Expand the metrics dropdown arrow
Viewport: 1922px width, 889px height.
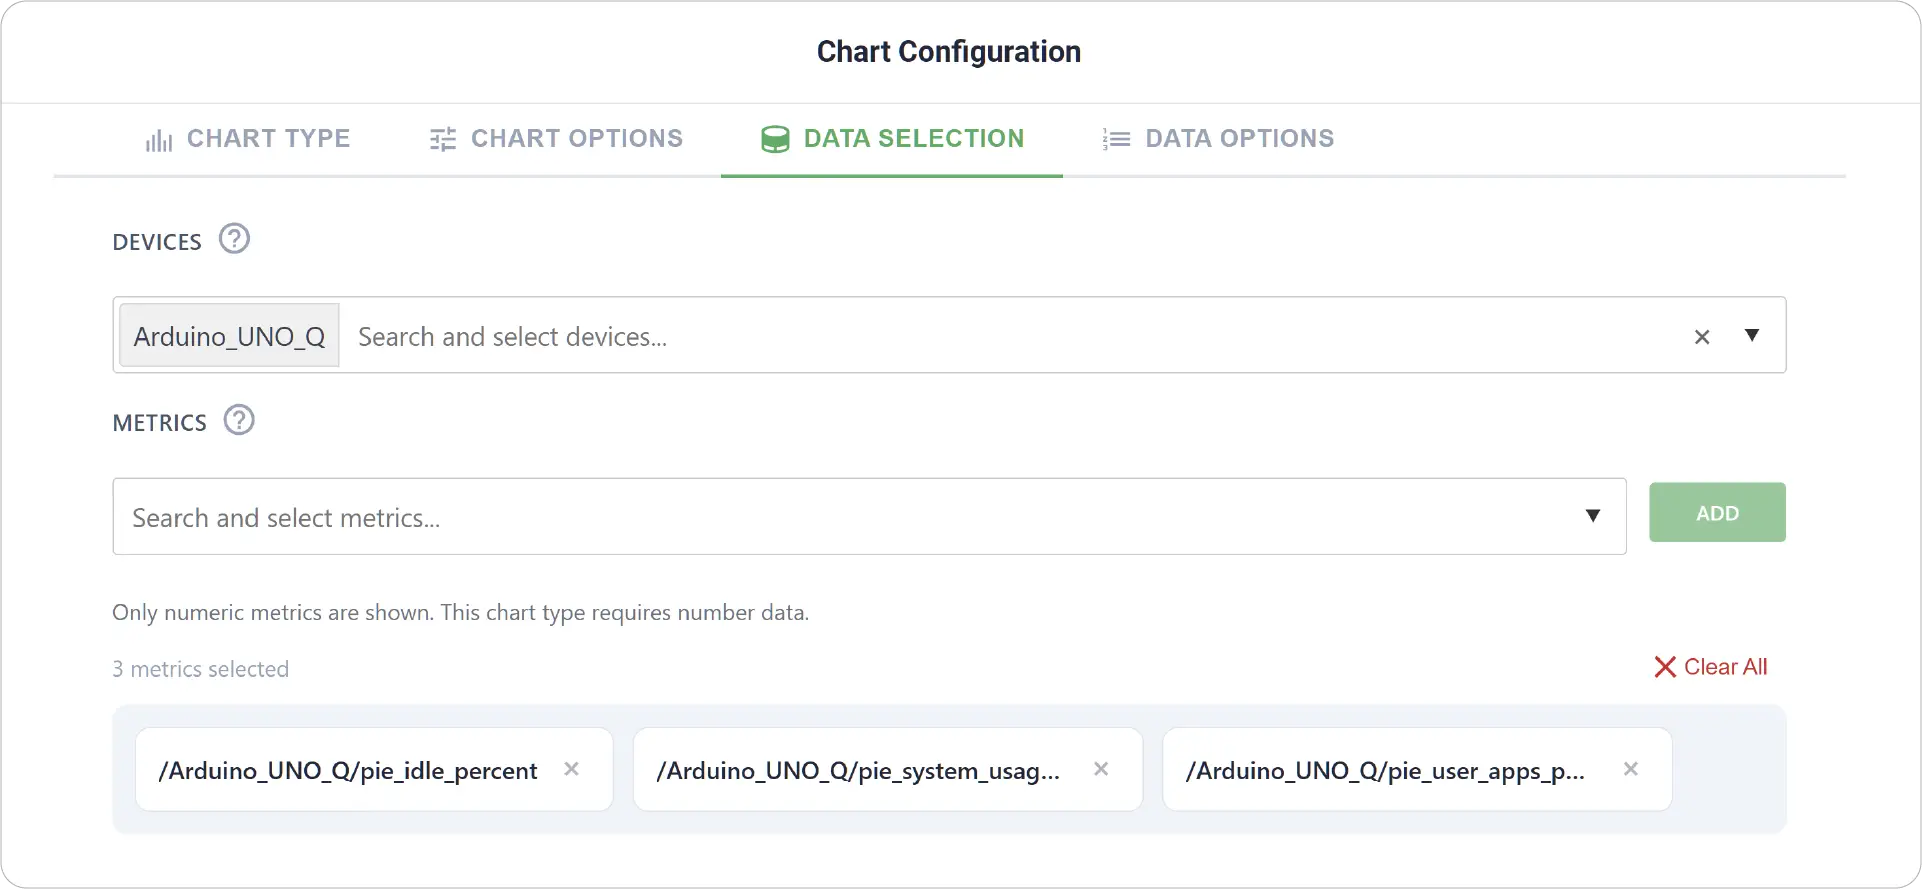click(1593, 516)
